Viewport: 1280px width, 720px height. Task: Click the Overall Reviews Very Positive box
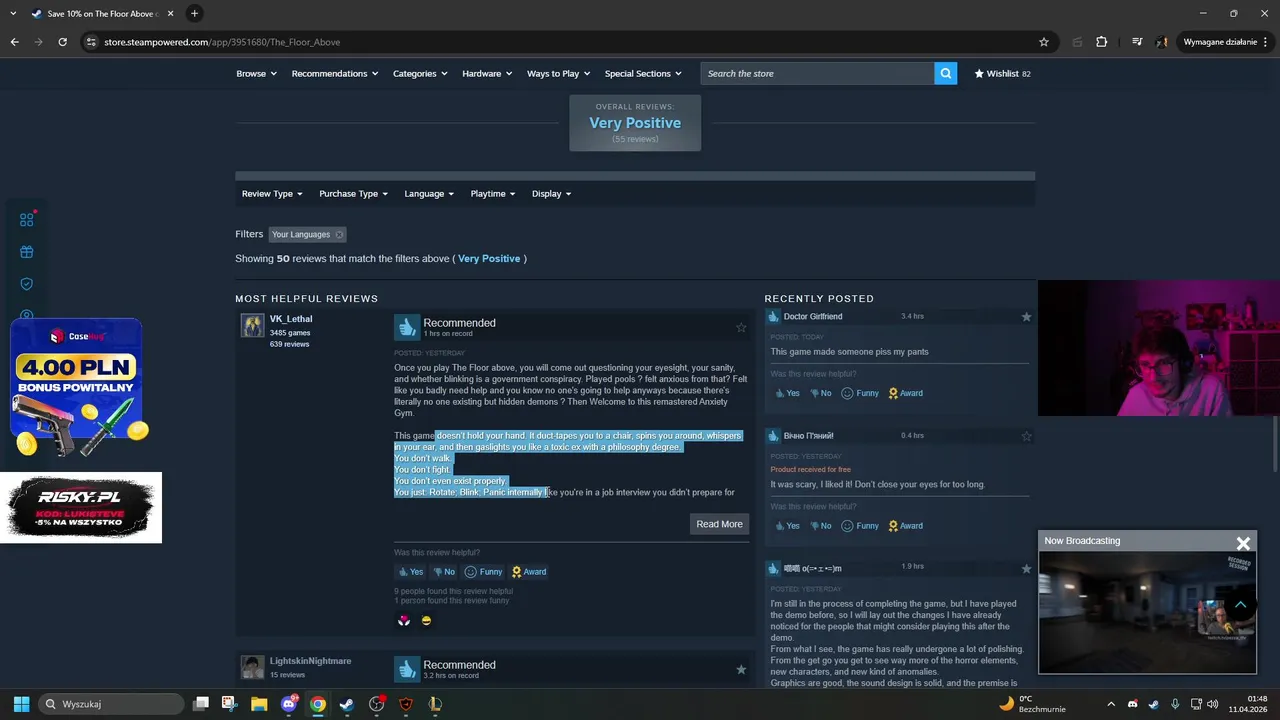click(635, 123)
